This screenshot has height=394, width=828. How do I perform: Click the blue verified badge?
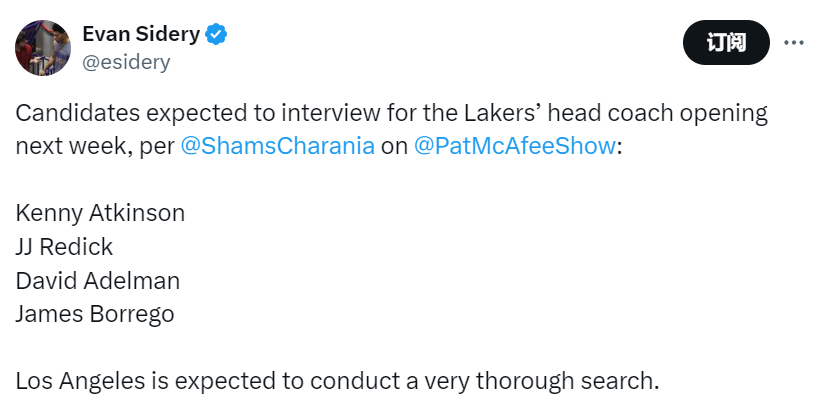[216, 34]
